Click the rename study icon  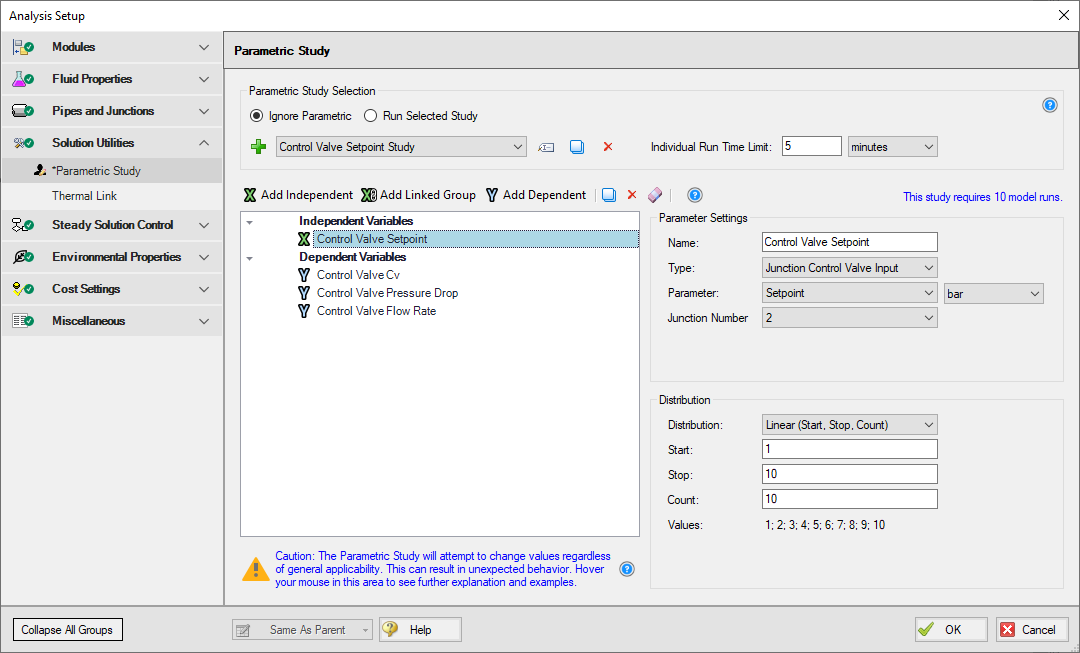[x=546, y=147]
